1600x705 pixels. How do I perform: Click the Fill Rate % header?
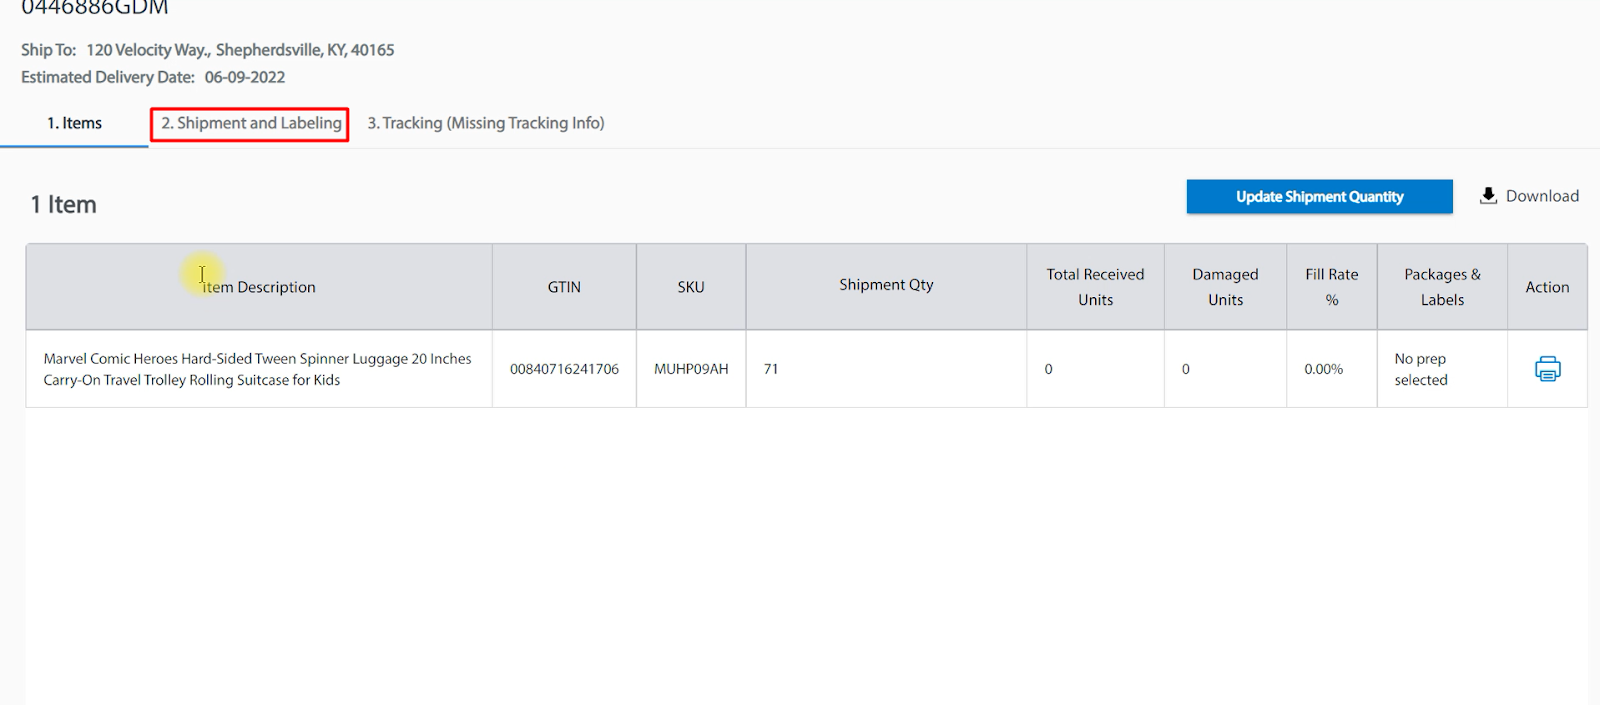(1332, 287)
